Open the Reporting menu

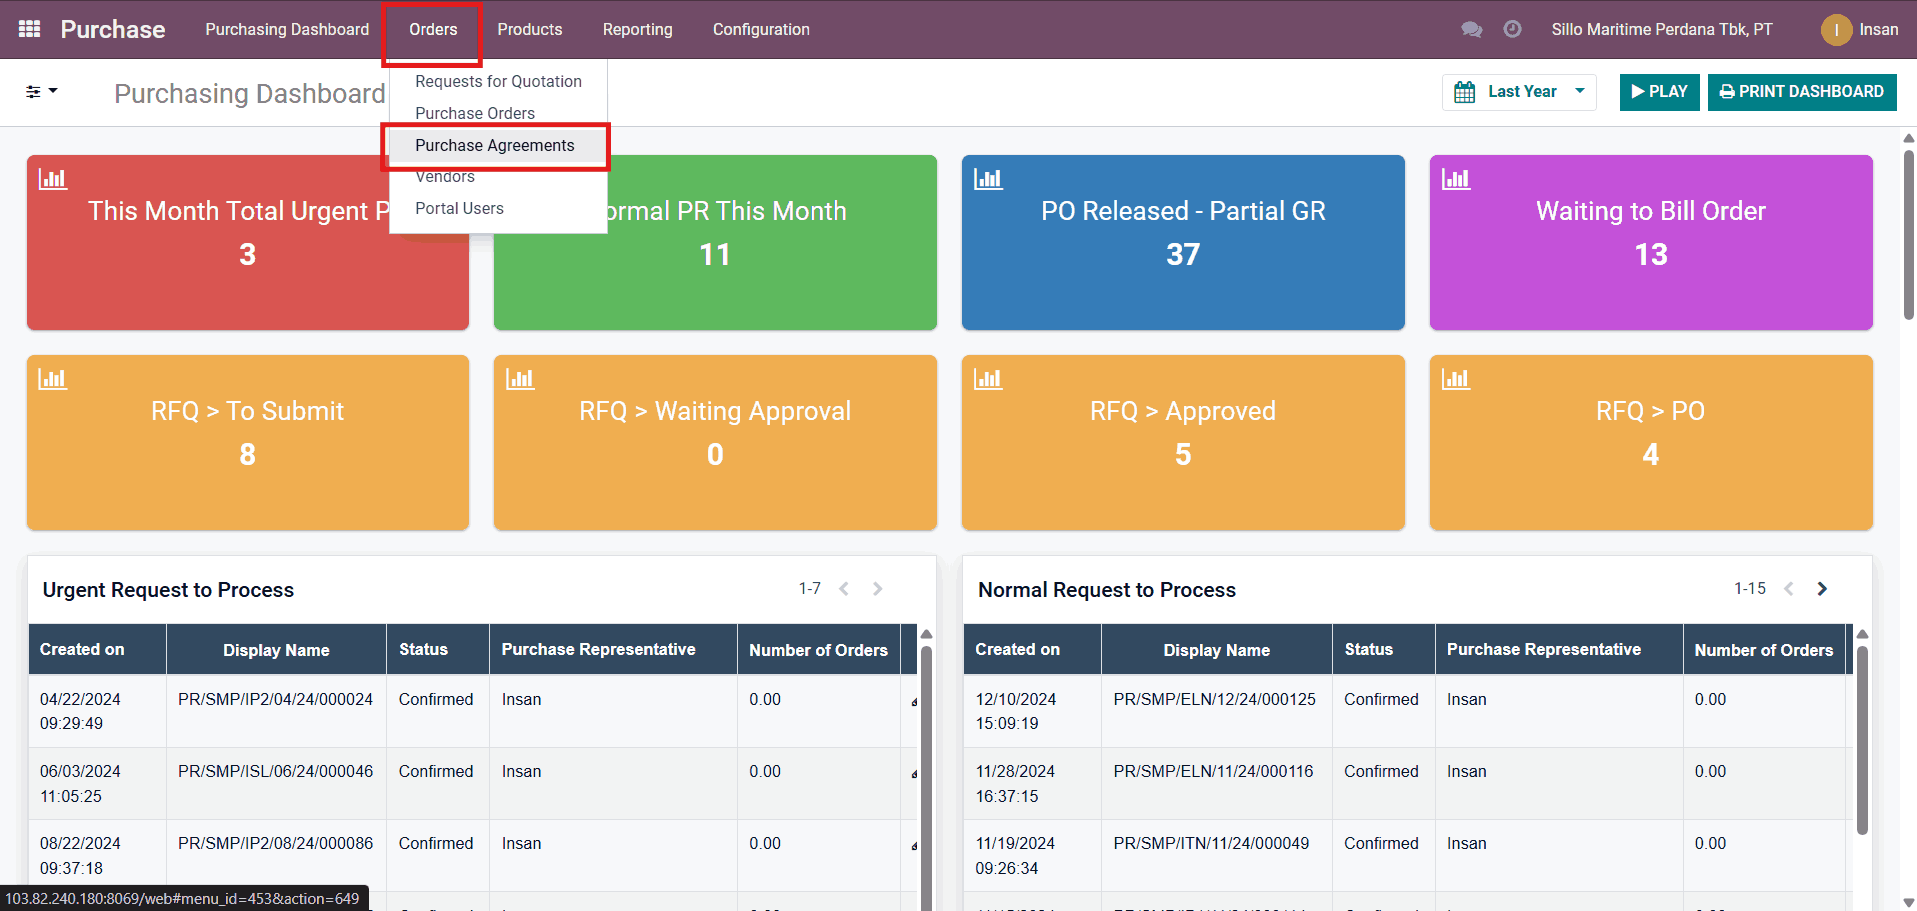tap(637, 29)
